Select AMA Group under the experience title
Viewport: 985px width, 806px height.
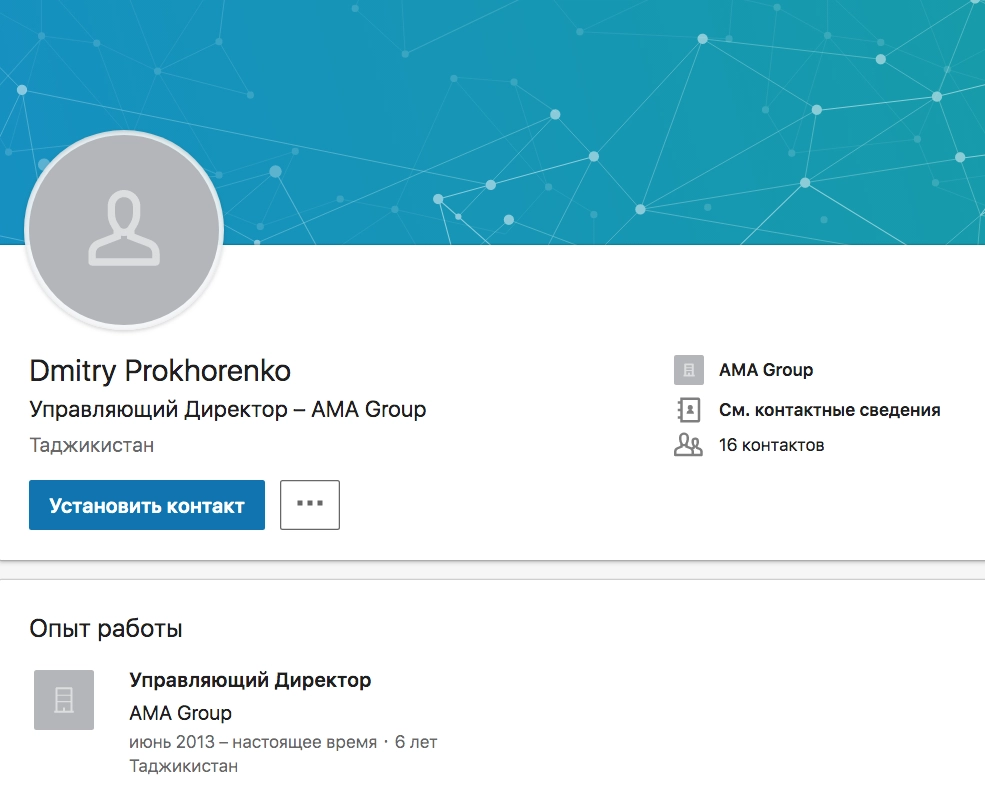[x=180, y=713]
